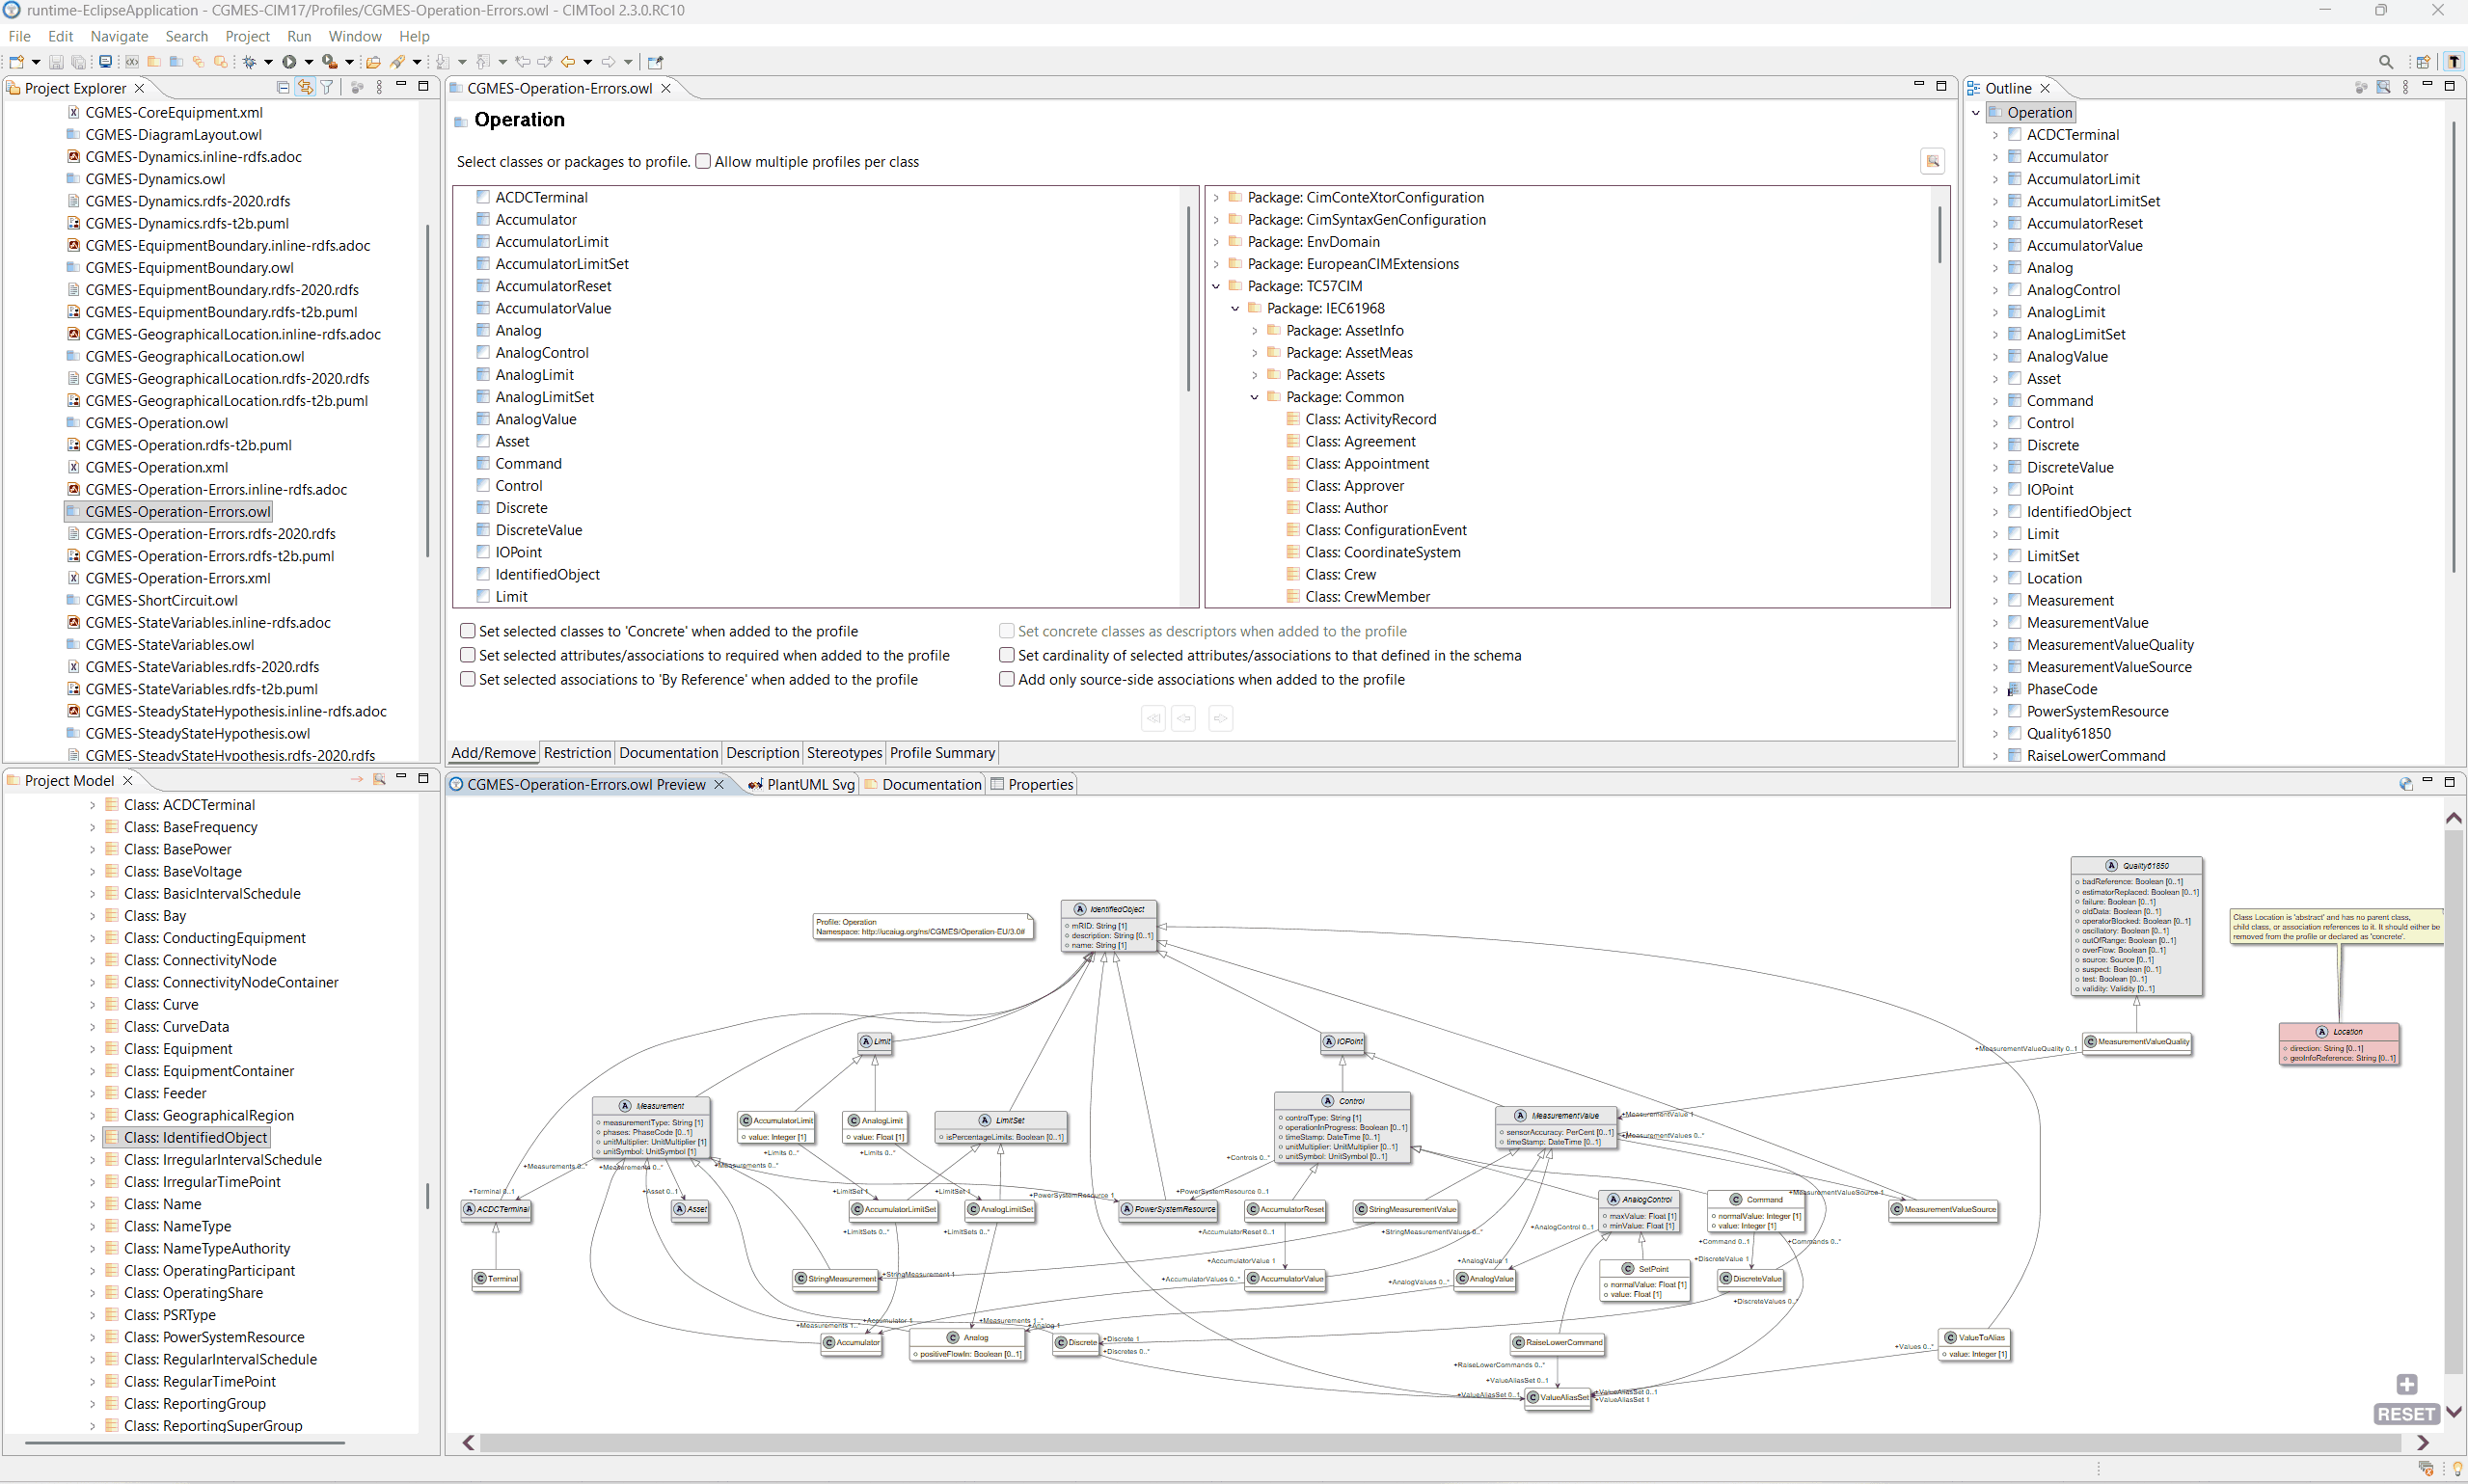The height and width of the screenshot is (1484, 2468).
Task: Collapse Package: Common node
Action: pos(1255,397)
